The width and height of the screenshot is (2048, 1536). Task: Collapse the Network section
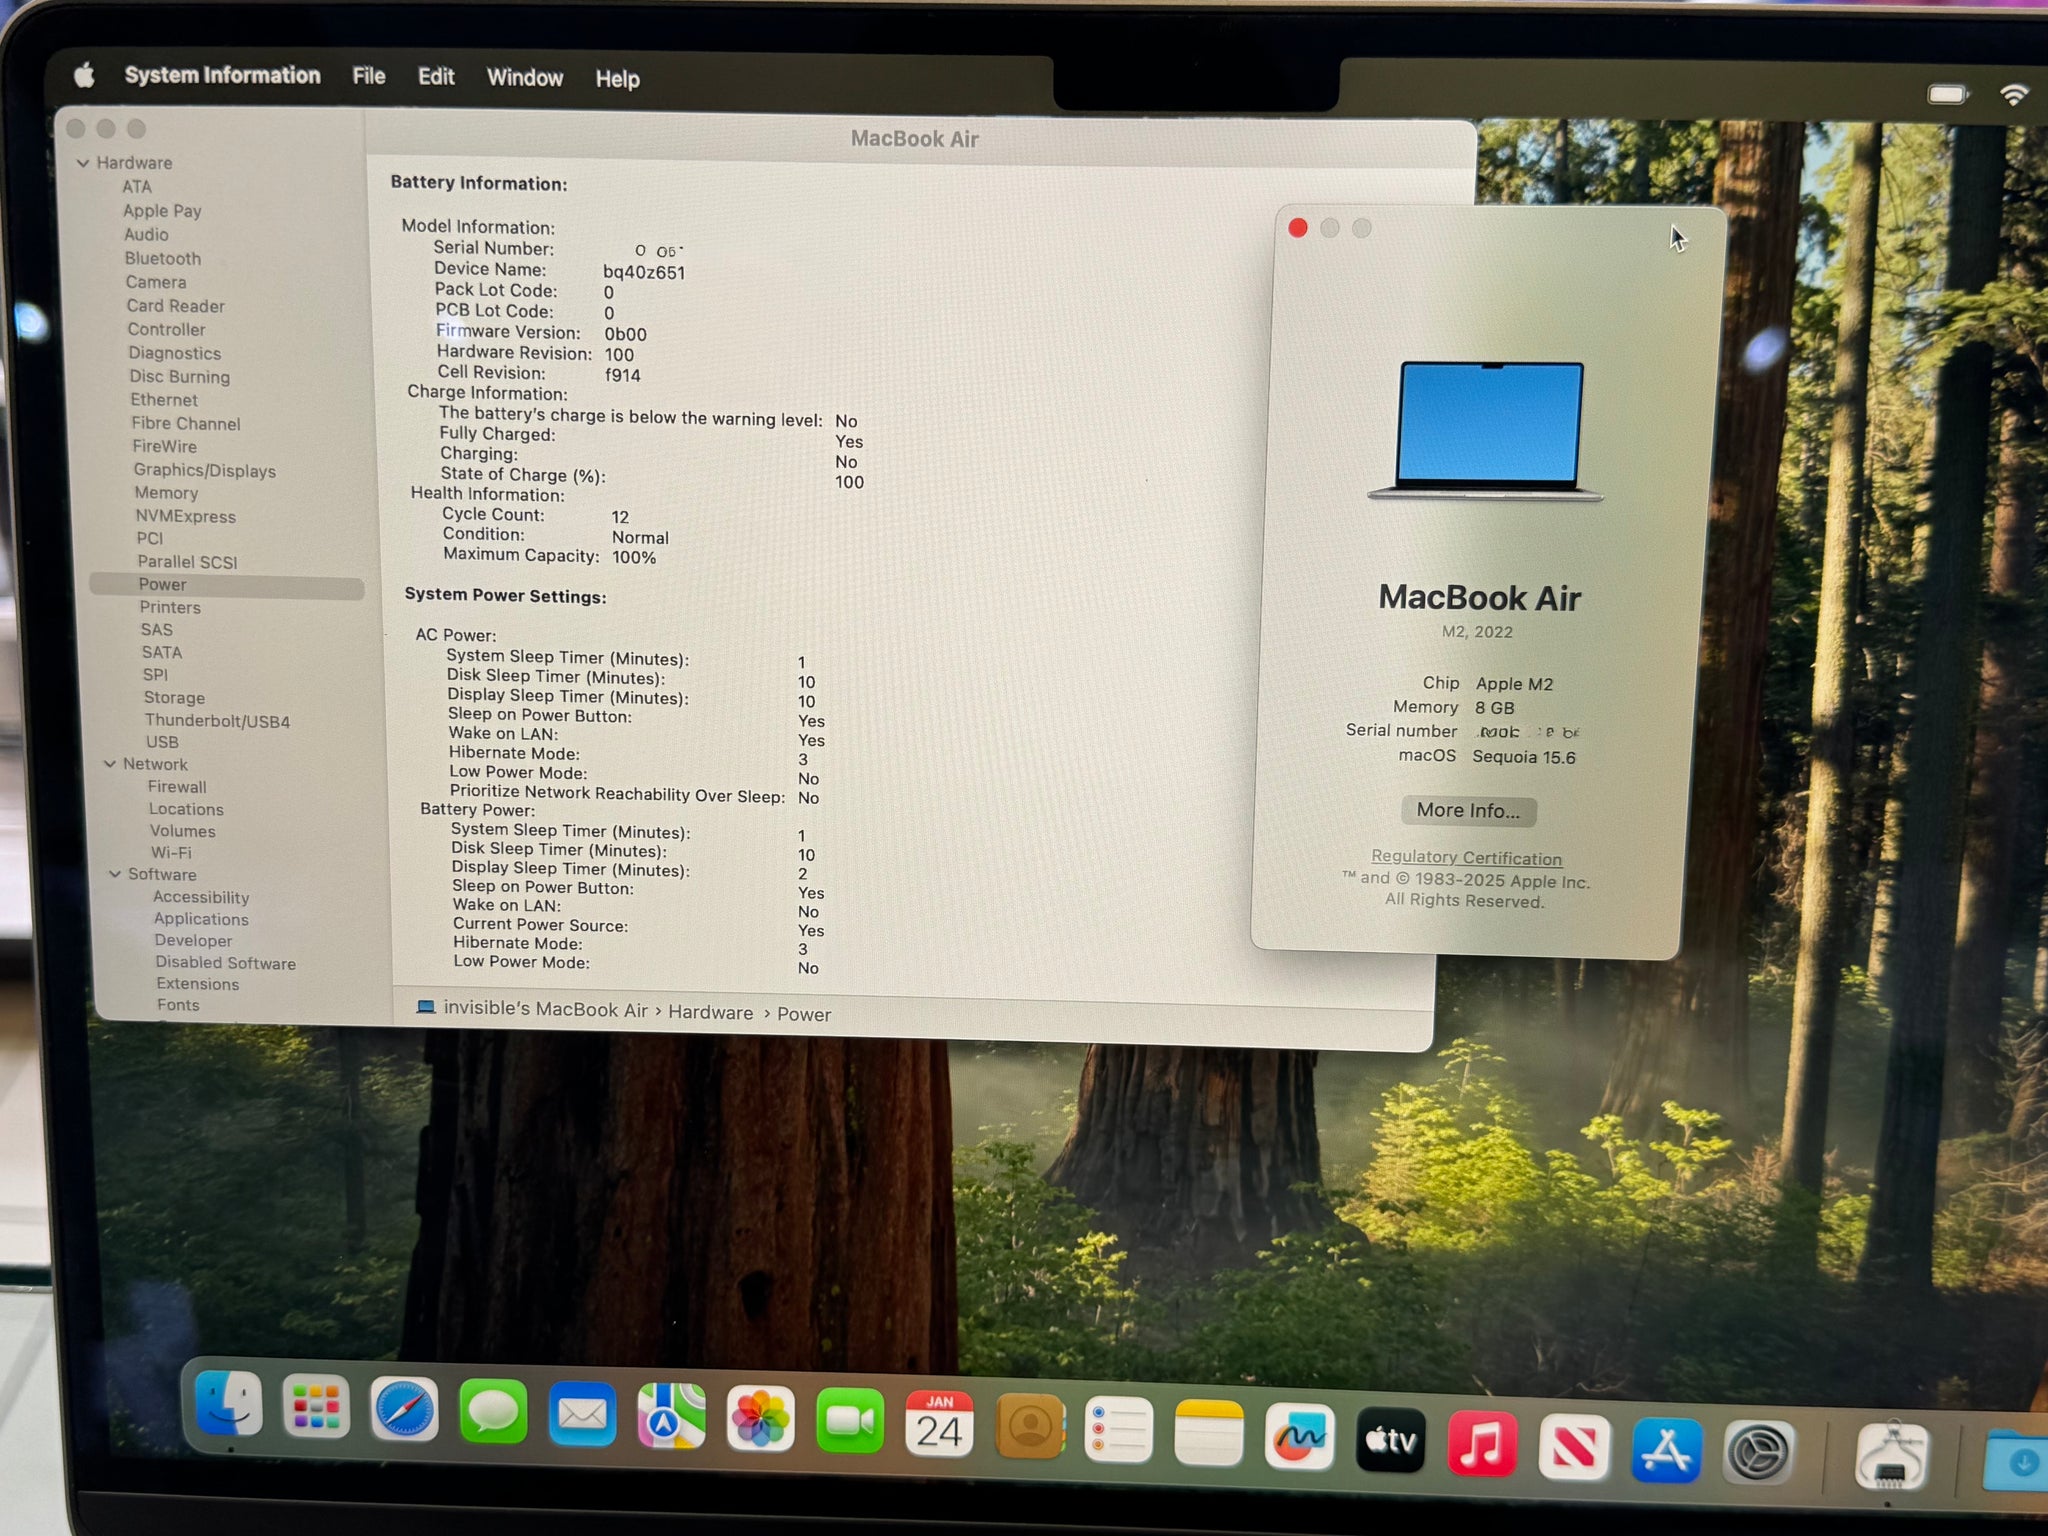coord(110,764)
